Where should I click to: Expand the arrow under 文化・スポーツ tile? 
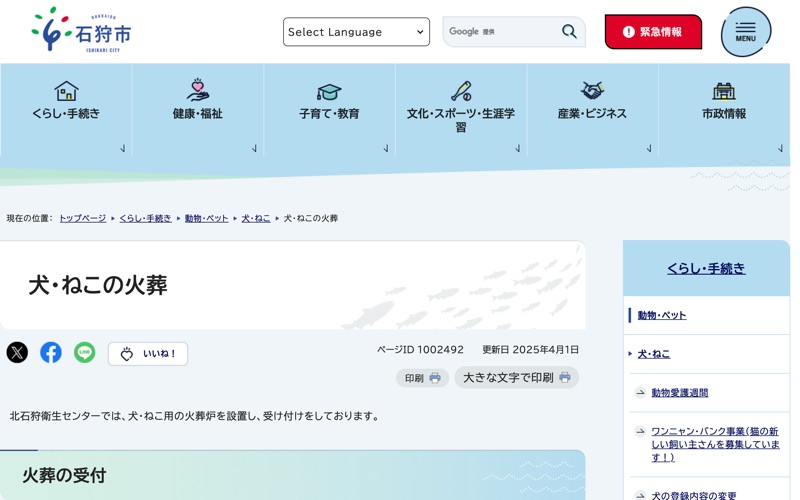point(517,148)
